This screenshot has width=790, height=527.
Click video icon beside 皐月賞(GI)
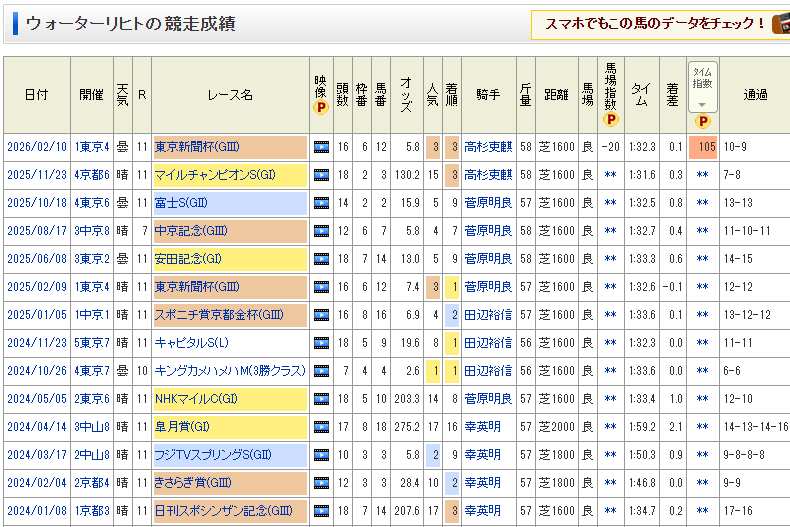click(320, 427)
